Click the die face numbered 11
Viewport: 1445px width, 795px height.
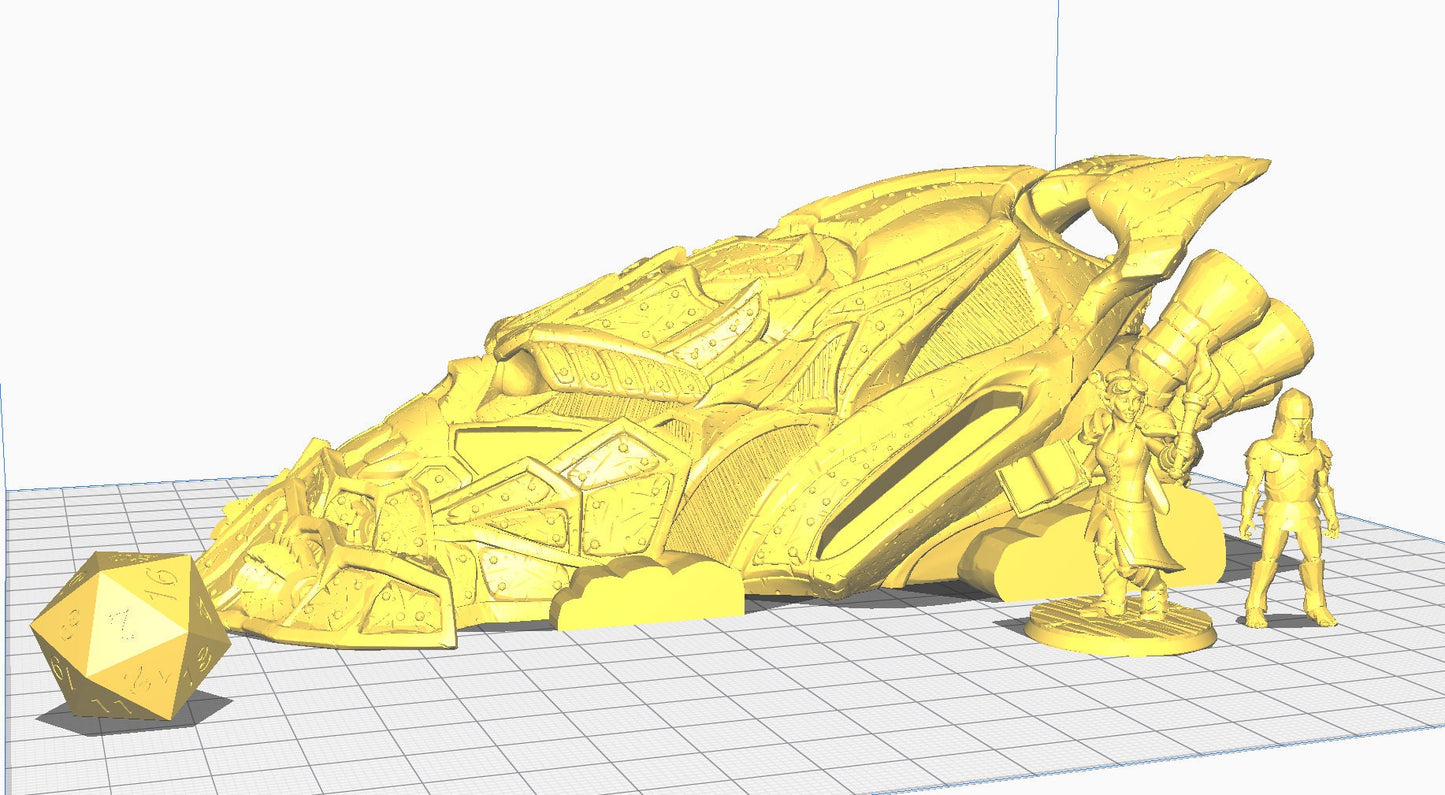(x=110, y=706)
